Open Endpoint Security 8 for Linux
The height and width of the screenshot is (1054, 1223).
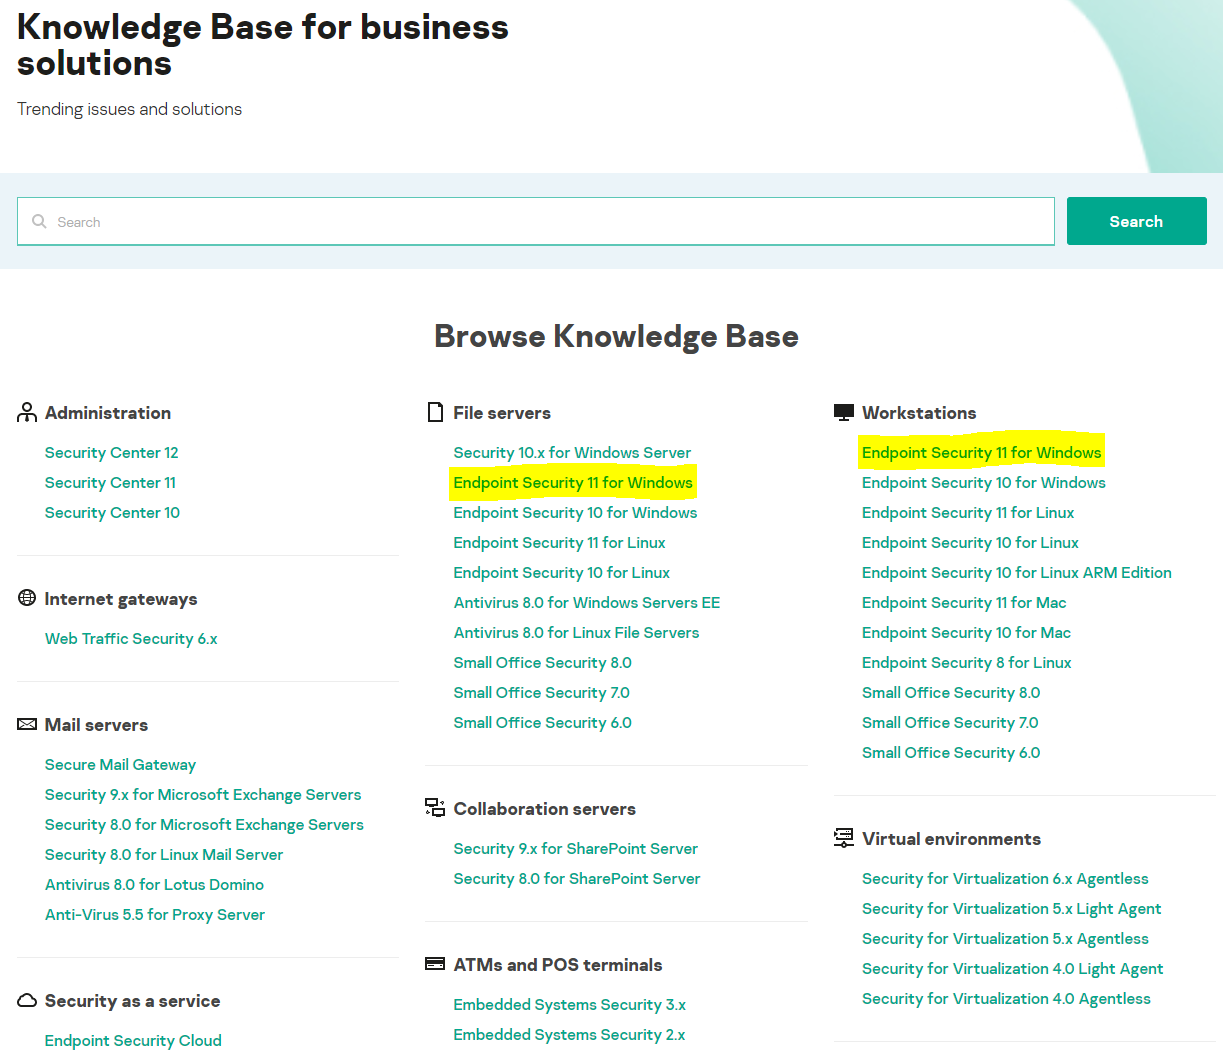coord(966,663)
